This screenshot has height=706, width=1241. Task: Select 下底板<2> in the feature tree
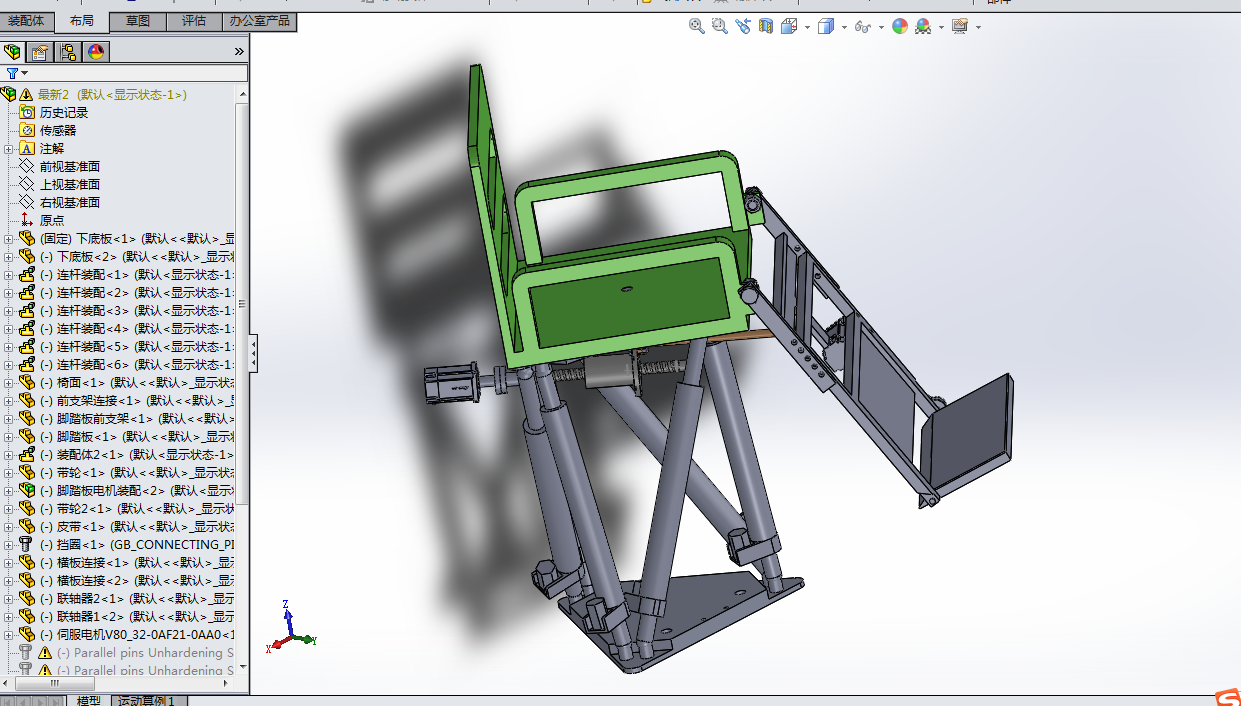137,257
